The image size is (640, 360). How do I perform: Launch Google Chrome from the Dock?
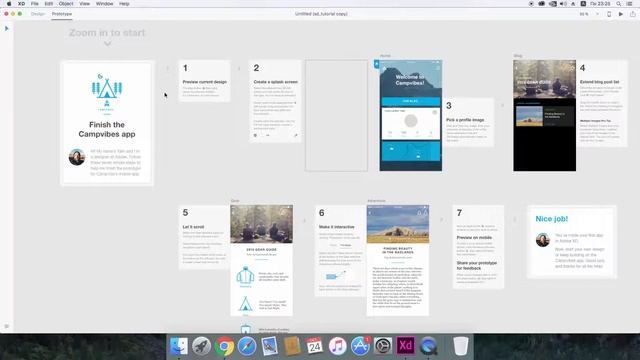(x=224, y=346)
